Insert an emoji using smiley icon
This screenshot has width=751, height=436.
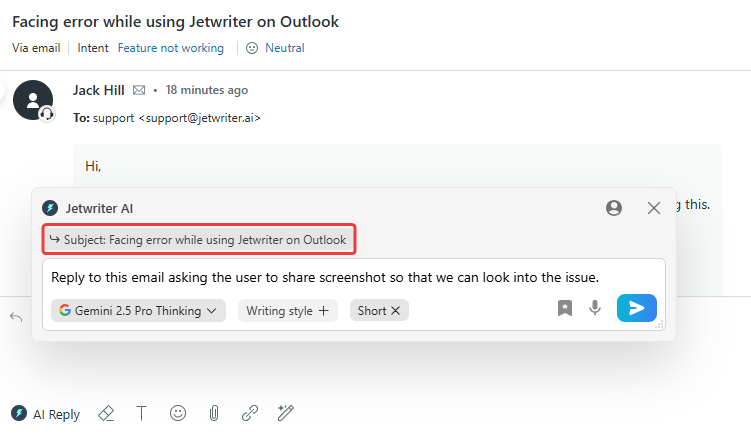[178, 413]
